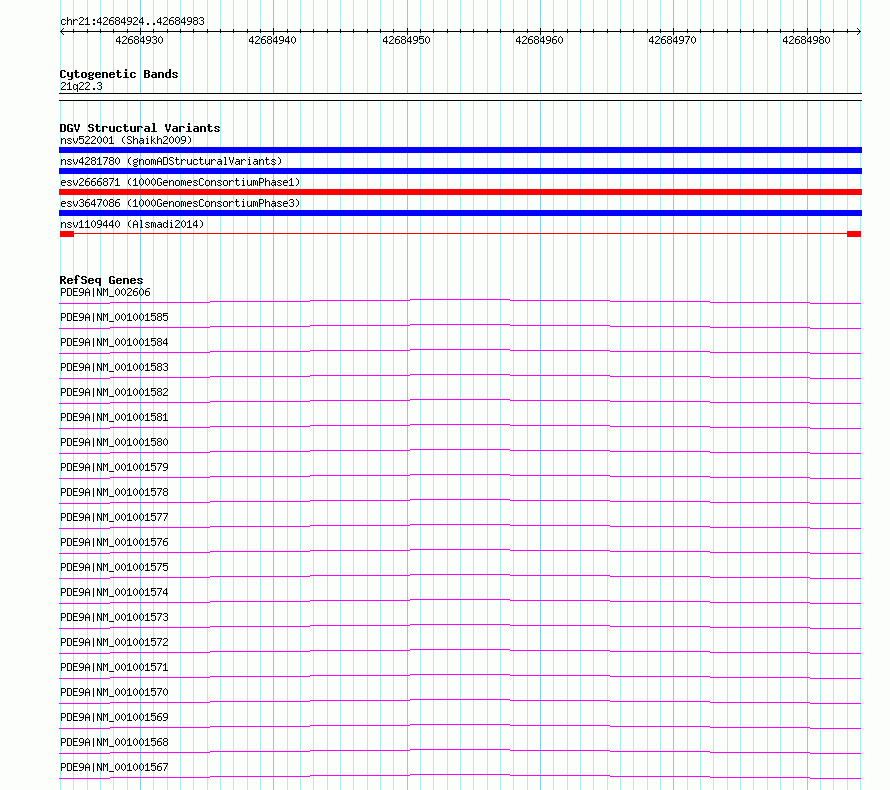Open transcript PDE9A|NM_001001570

pyautogui.click(x=114, y=692)
